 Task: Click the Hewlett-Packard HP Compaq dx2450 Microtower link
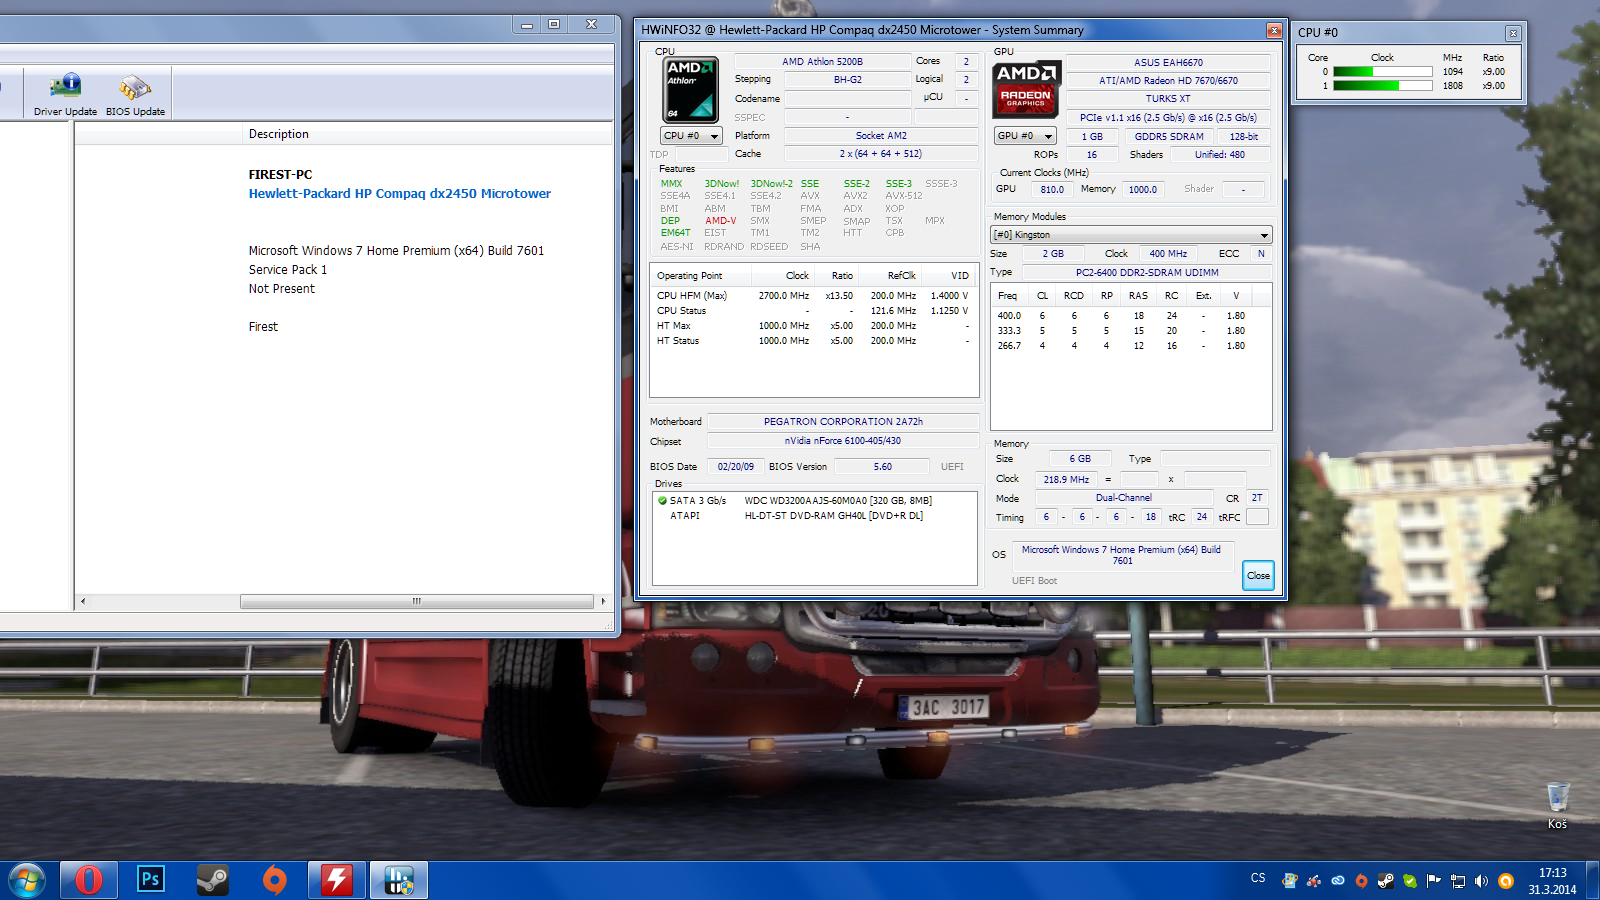click(399, 194)
